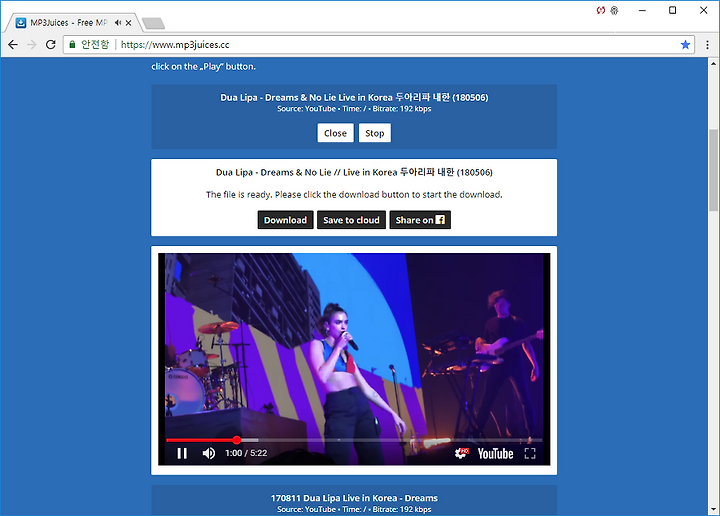Image resolution: width=720 pixels, height=516 pixels.
Task: Click the red extension icon in title bar
Action: [601, 10]
